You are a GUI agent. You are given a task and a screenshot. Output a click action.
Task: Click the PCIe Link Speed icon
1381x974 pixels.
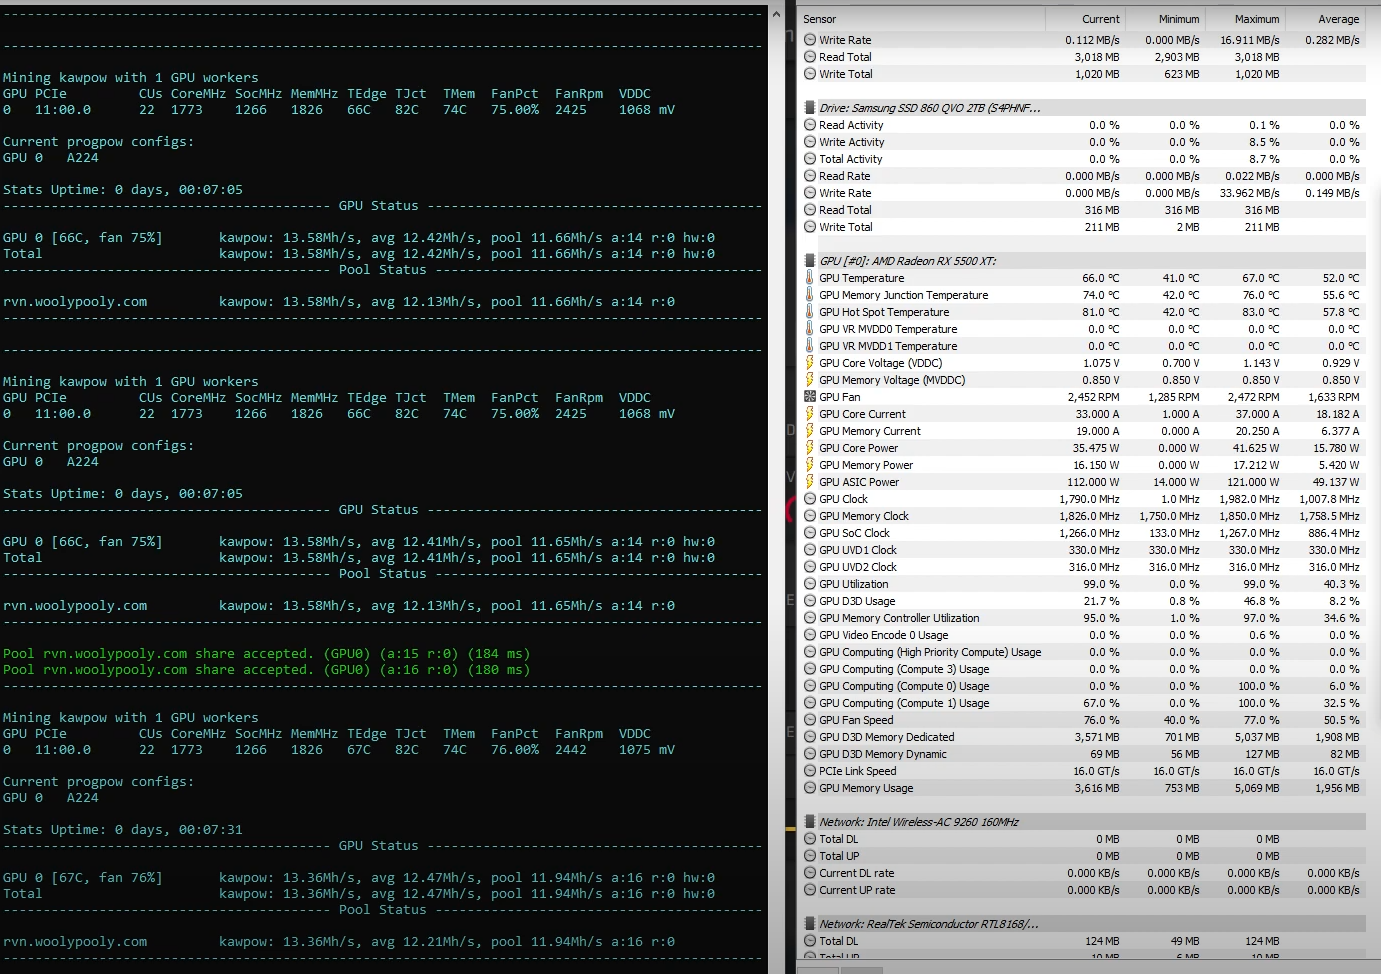pos(810,771)
